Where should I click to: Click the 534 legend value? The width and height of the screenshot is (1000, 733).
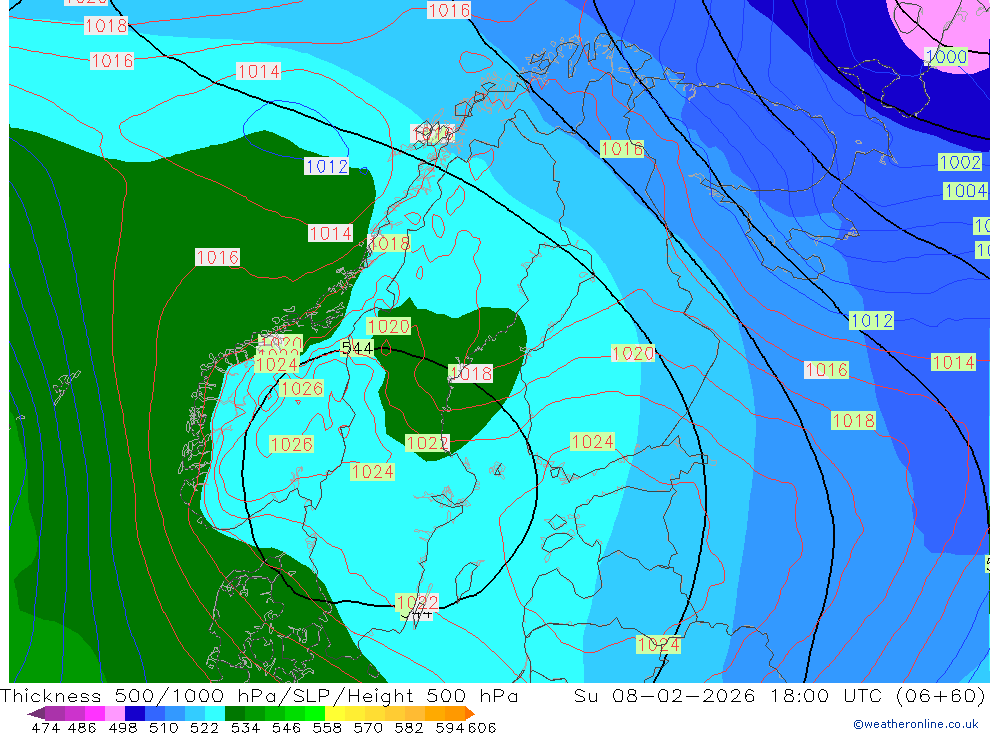point(246,727)
